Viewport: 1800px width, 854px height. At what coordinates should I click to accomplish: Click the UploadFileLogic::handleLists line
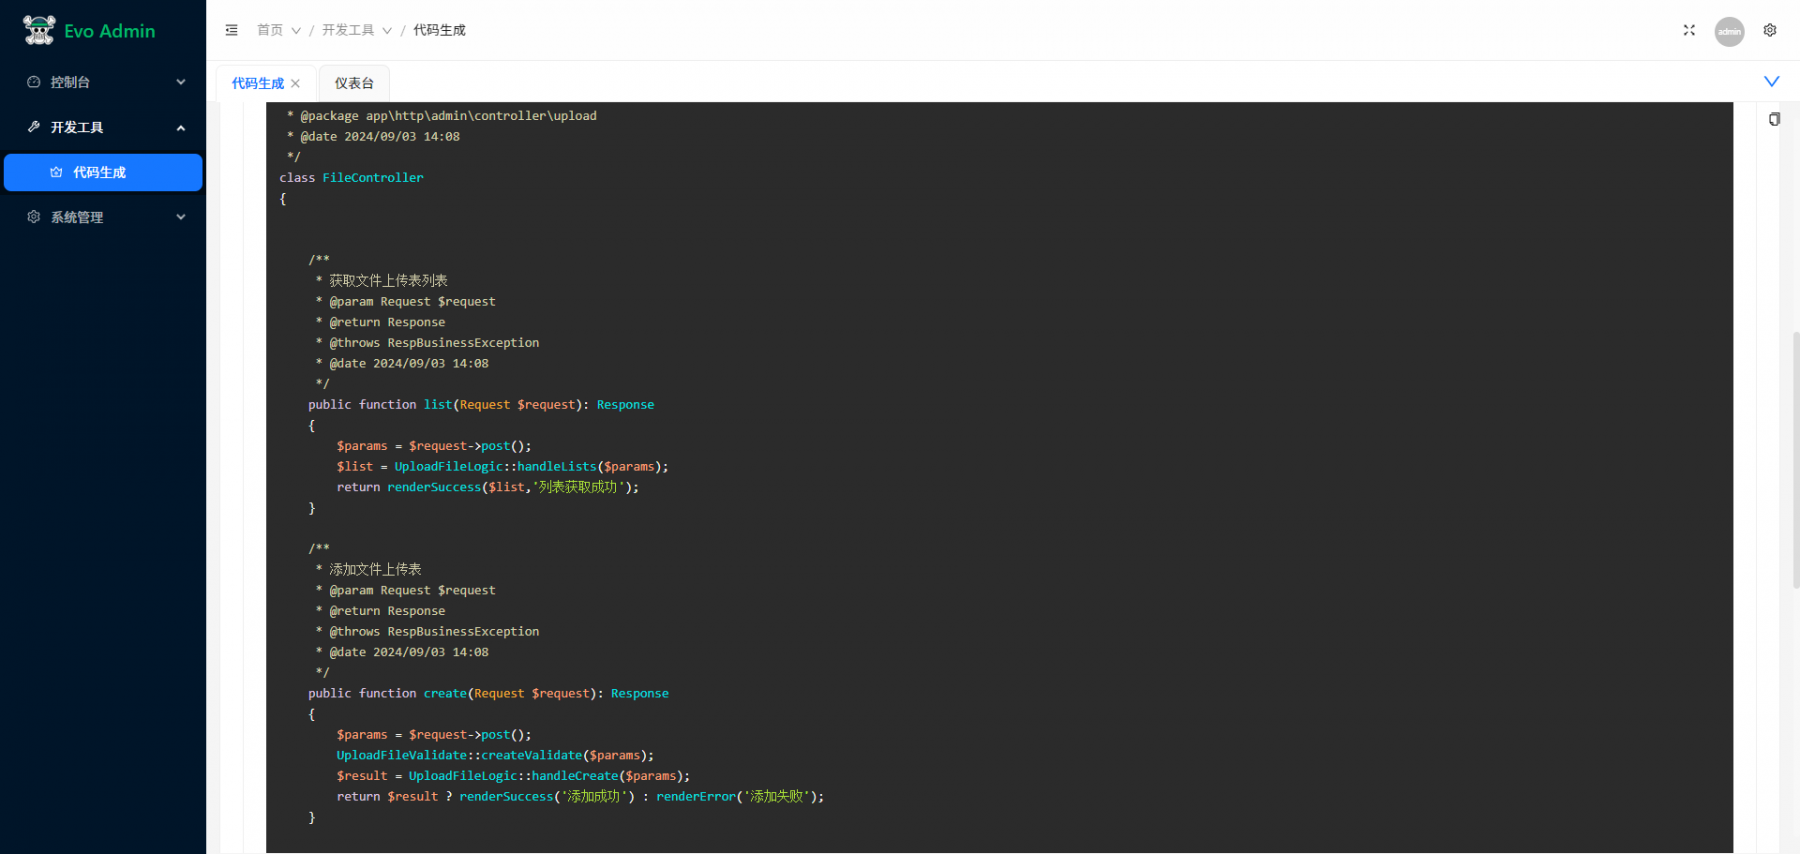503,467
